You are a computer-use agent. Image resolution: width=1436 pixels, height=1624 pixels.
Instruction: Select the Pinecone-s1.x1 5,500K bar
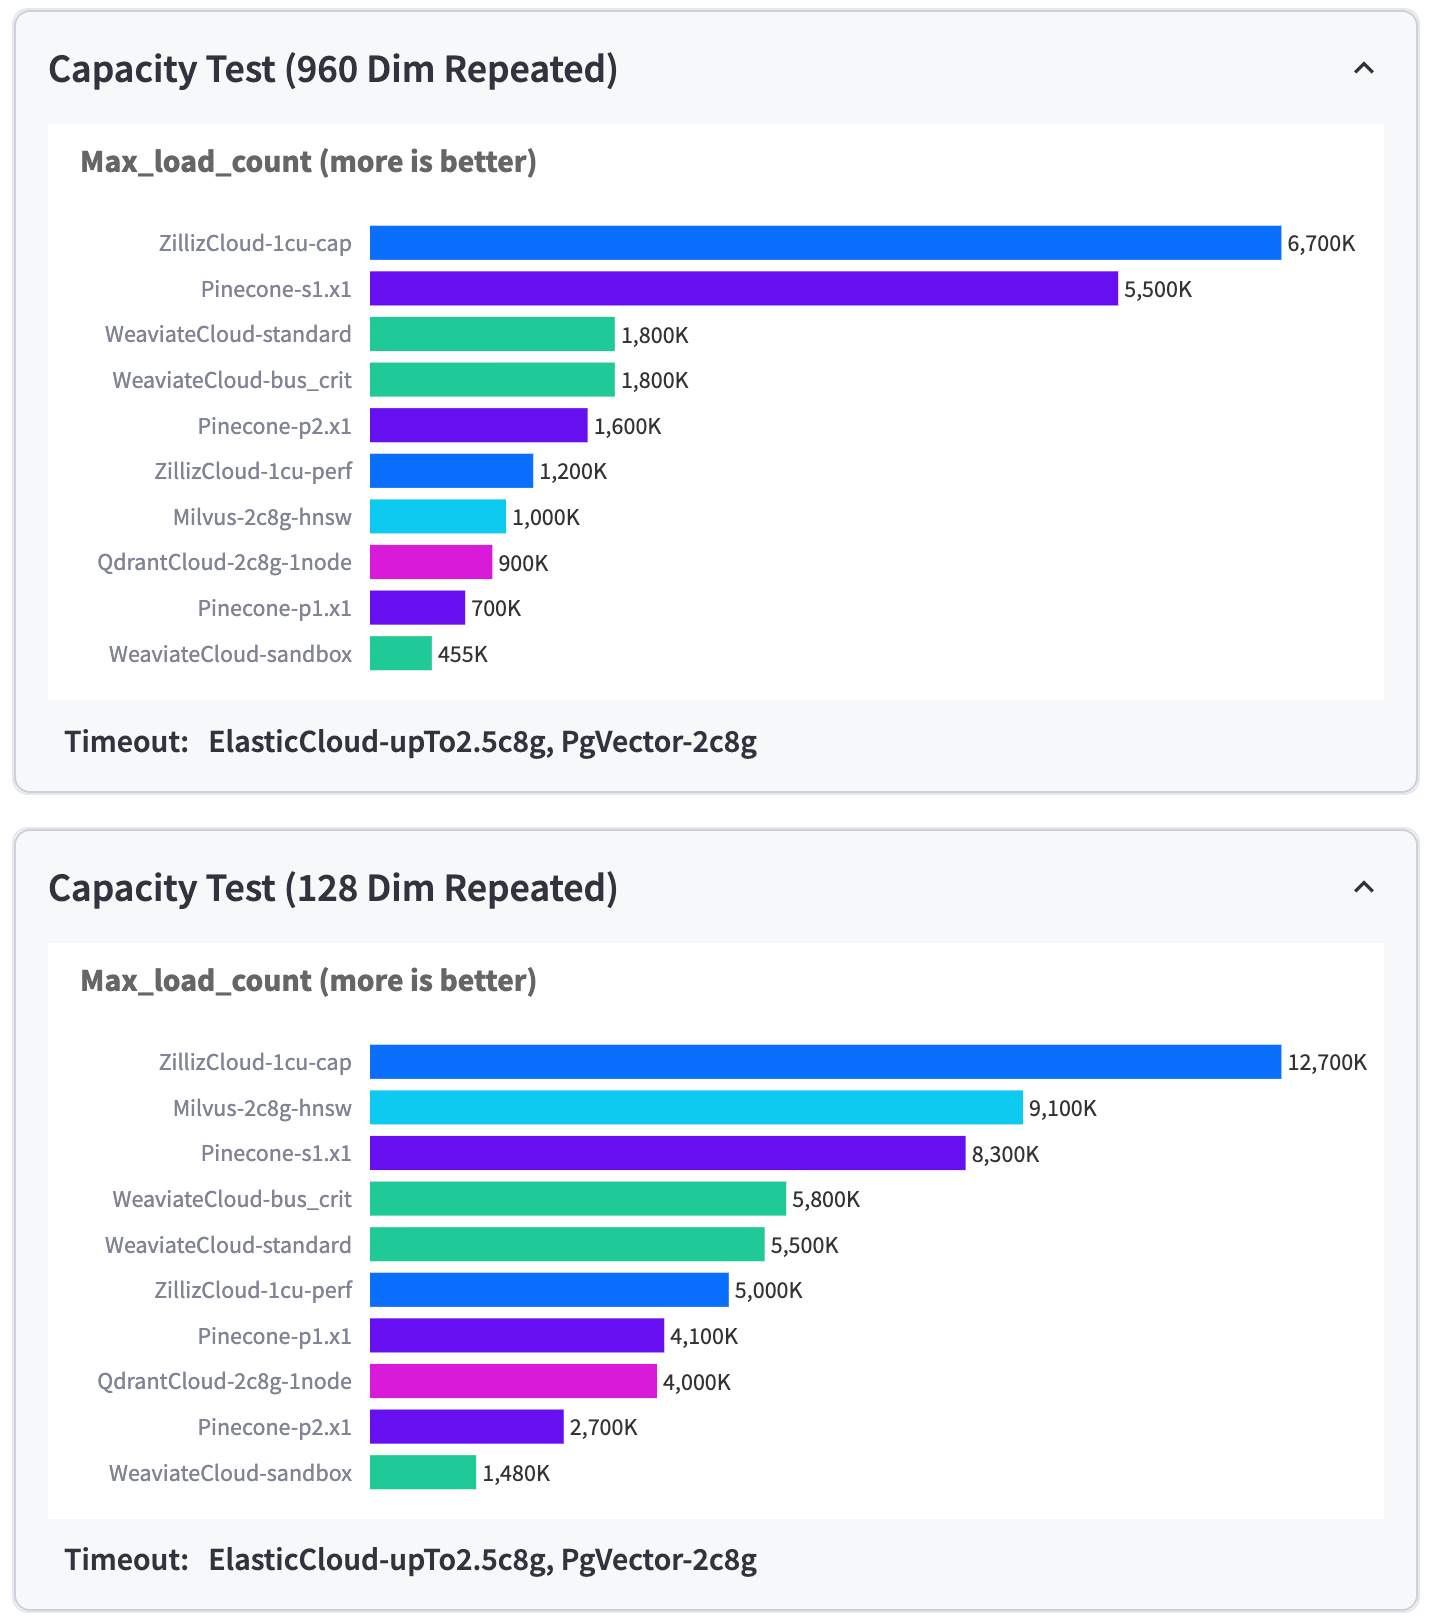[x=743, y=289]
